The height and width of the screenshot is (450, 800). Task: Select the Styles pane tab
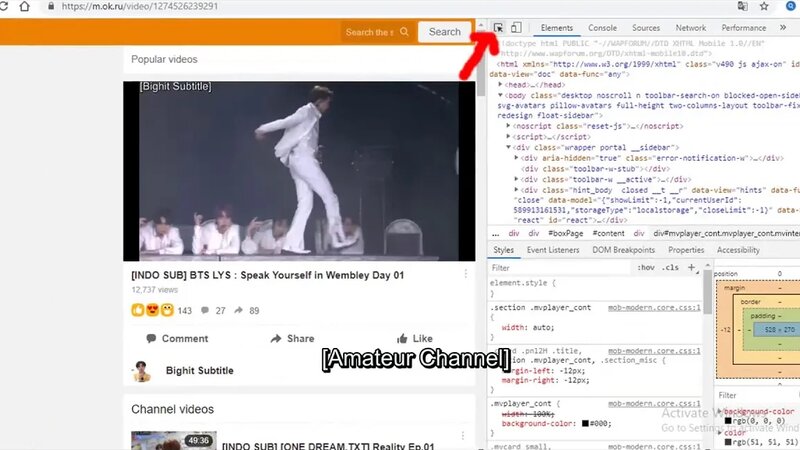pyautogui.click(x=504, y=250)
